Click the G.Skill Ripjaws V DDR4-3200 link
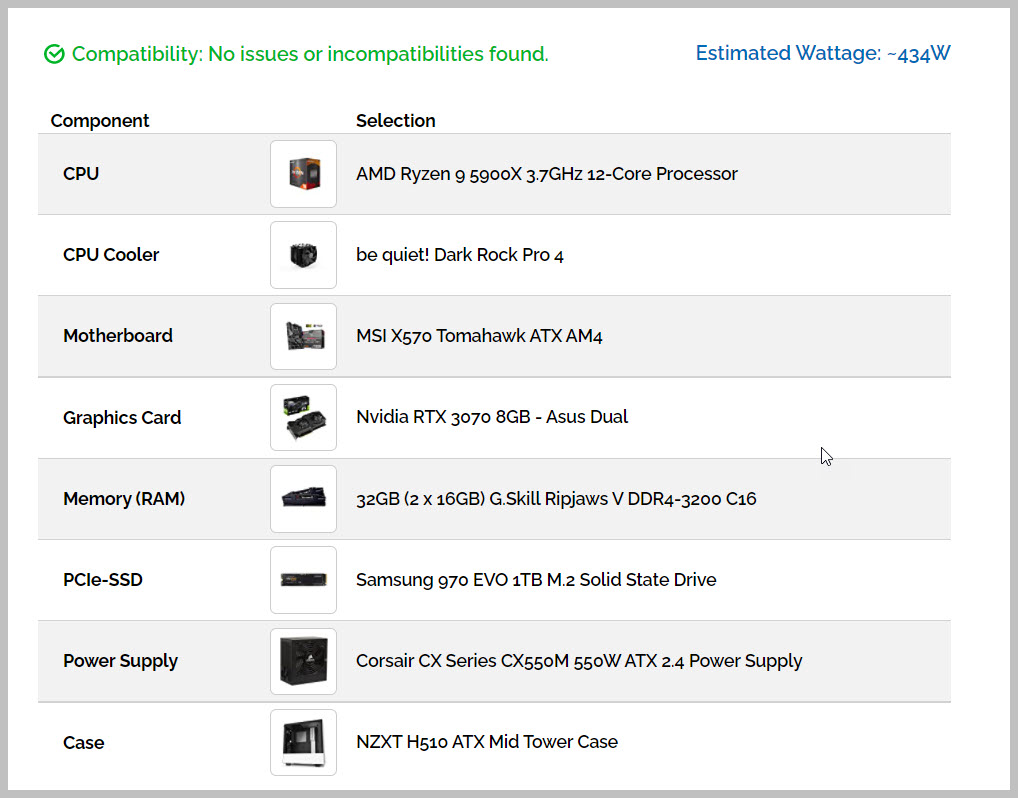The height and width of the screenshot is (798, 1018). tap(555, 498)
